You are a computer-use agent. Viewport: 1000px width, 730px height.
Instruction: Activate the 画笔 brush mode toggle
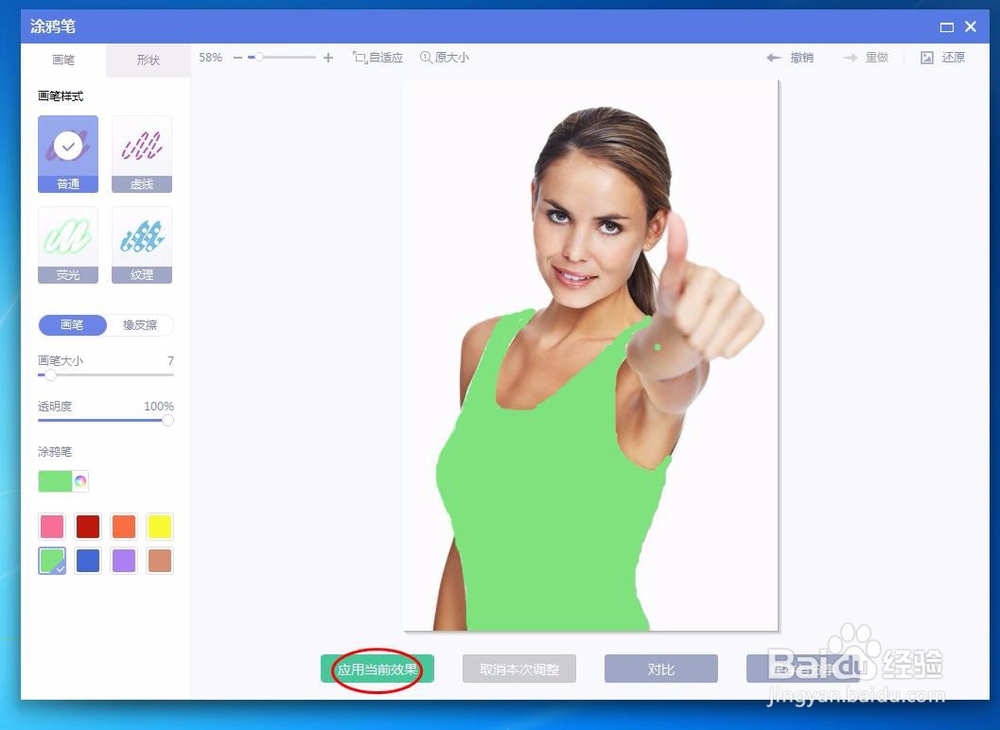click(x=72, y=325)
